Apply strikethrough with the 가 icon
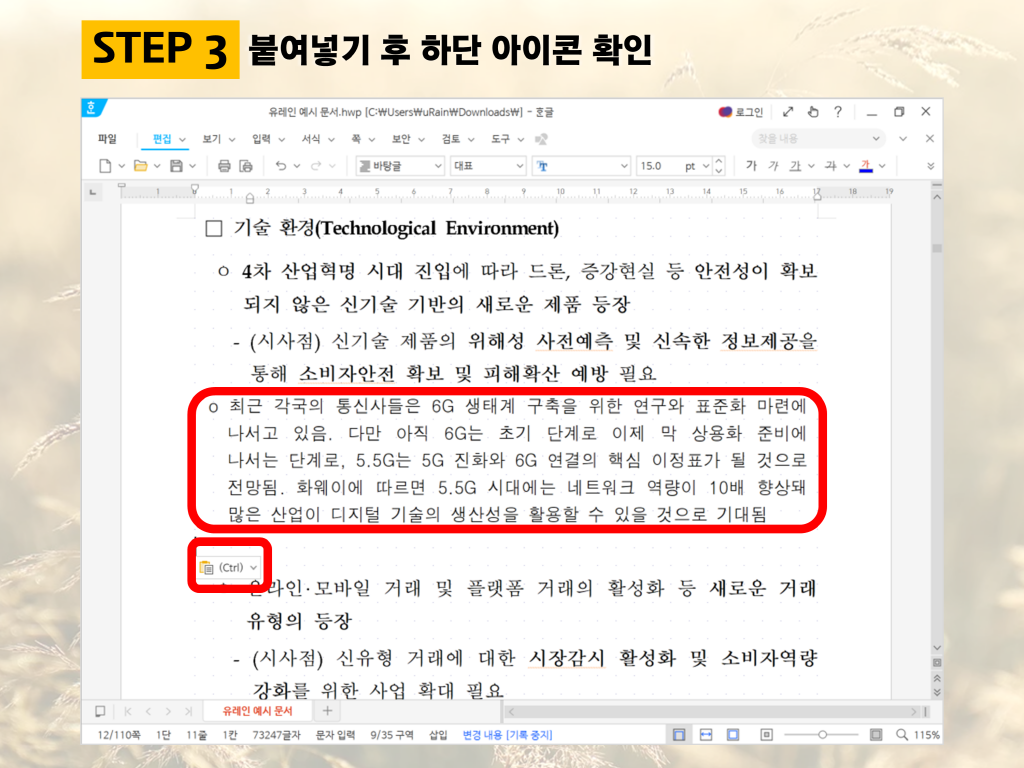The width and height of the screenshot is (1024, 768). click(830, 166)
